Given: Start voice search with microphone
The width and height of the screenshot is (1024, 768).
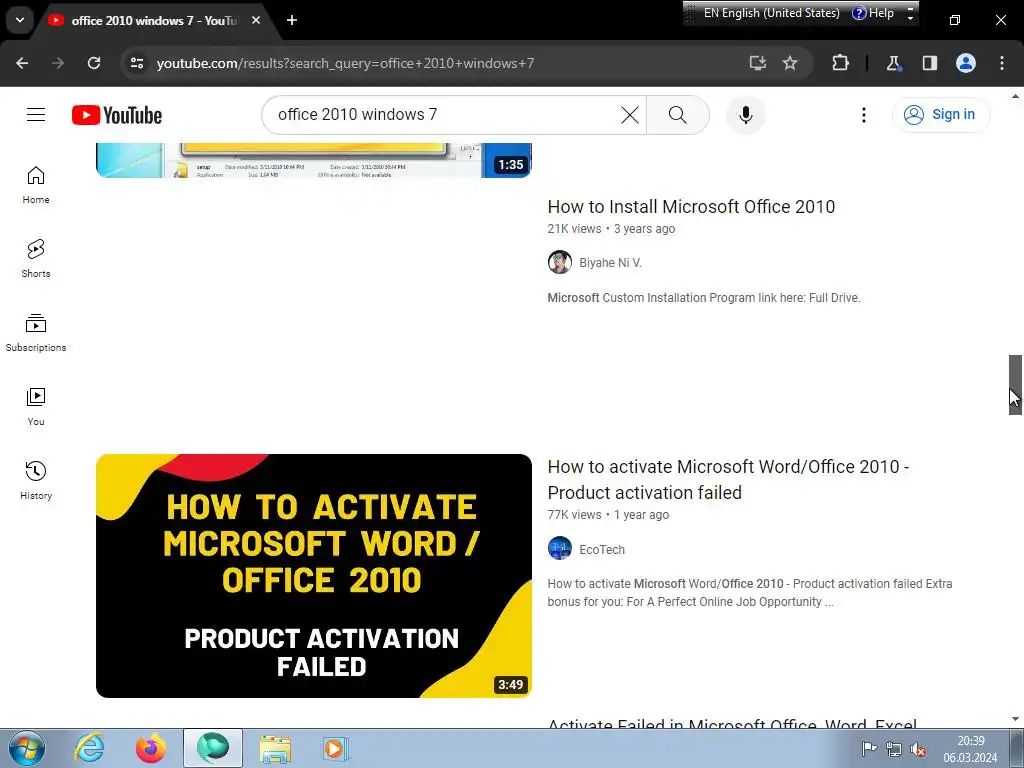Looking at the screenshot, I should [745, 115].
